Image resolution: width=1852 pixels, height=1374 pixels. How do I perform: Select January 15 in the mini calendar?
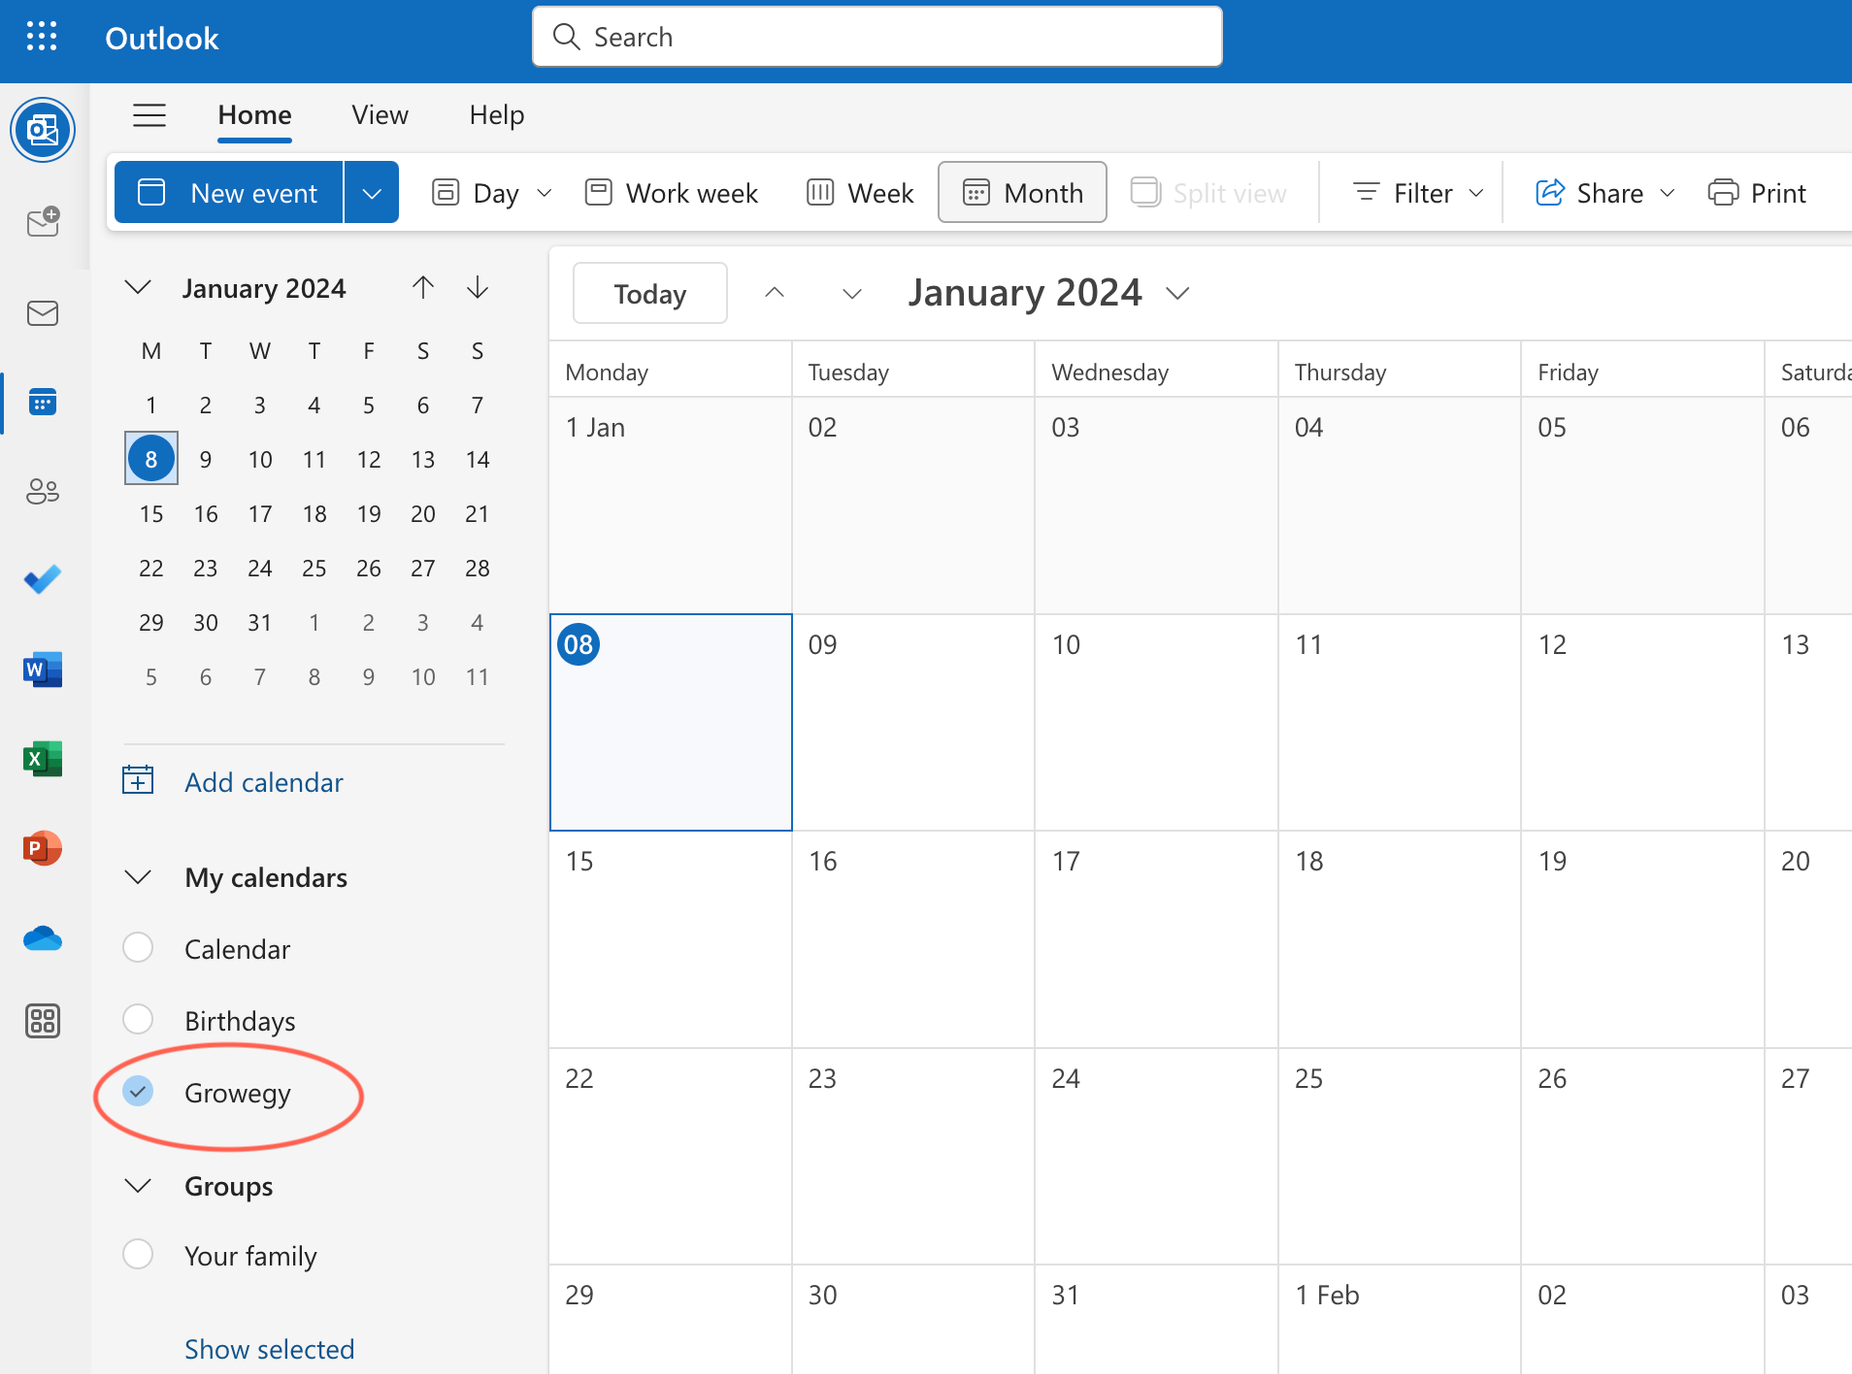[151, 513]
